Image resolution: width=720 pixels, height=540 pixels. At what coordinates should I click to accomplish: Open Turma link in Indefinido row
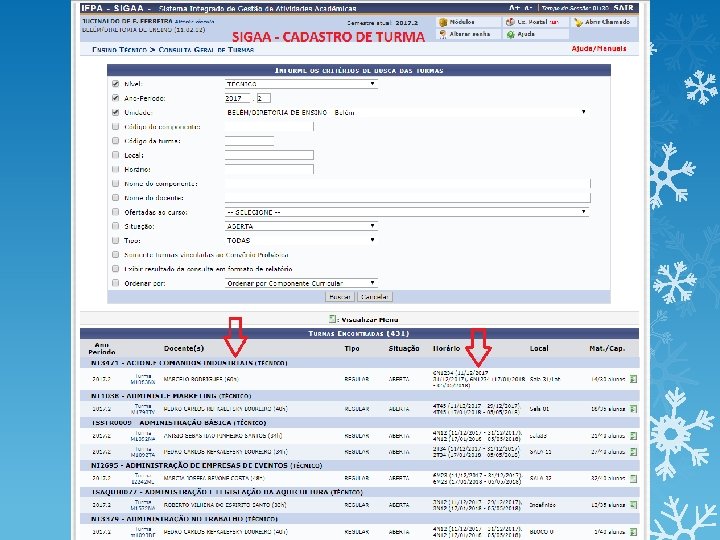click(143, 505)
